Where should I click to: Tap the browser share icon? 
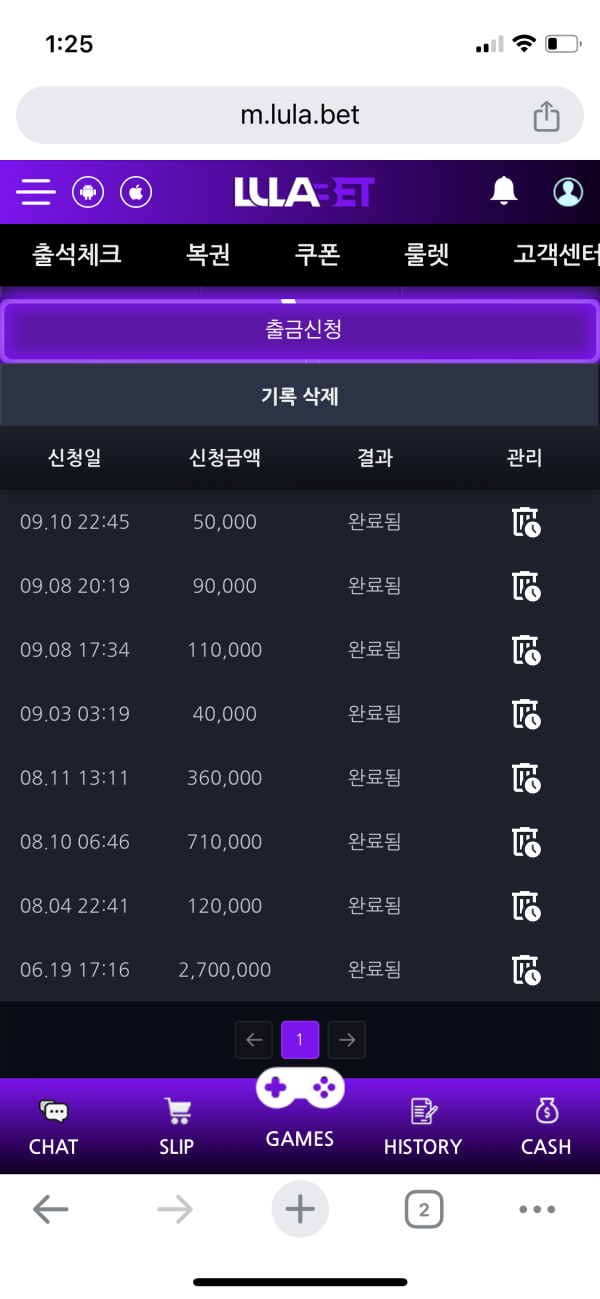[546, 116]
